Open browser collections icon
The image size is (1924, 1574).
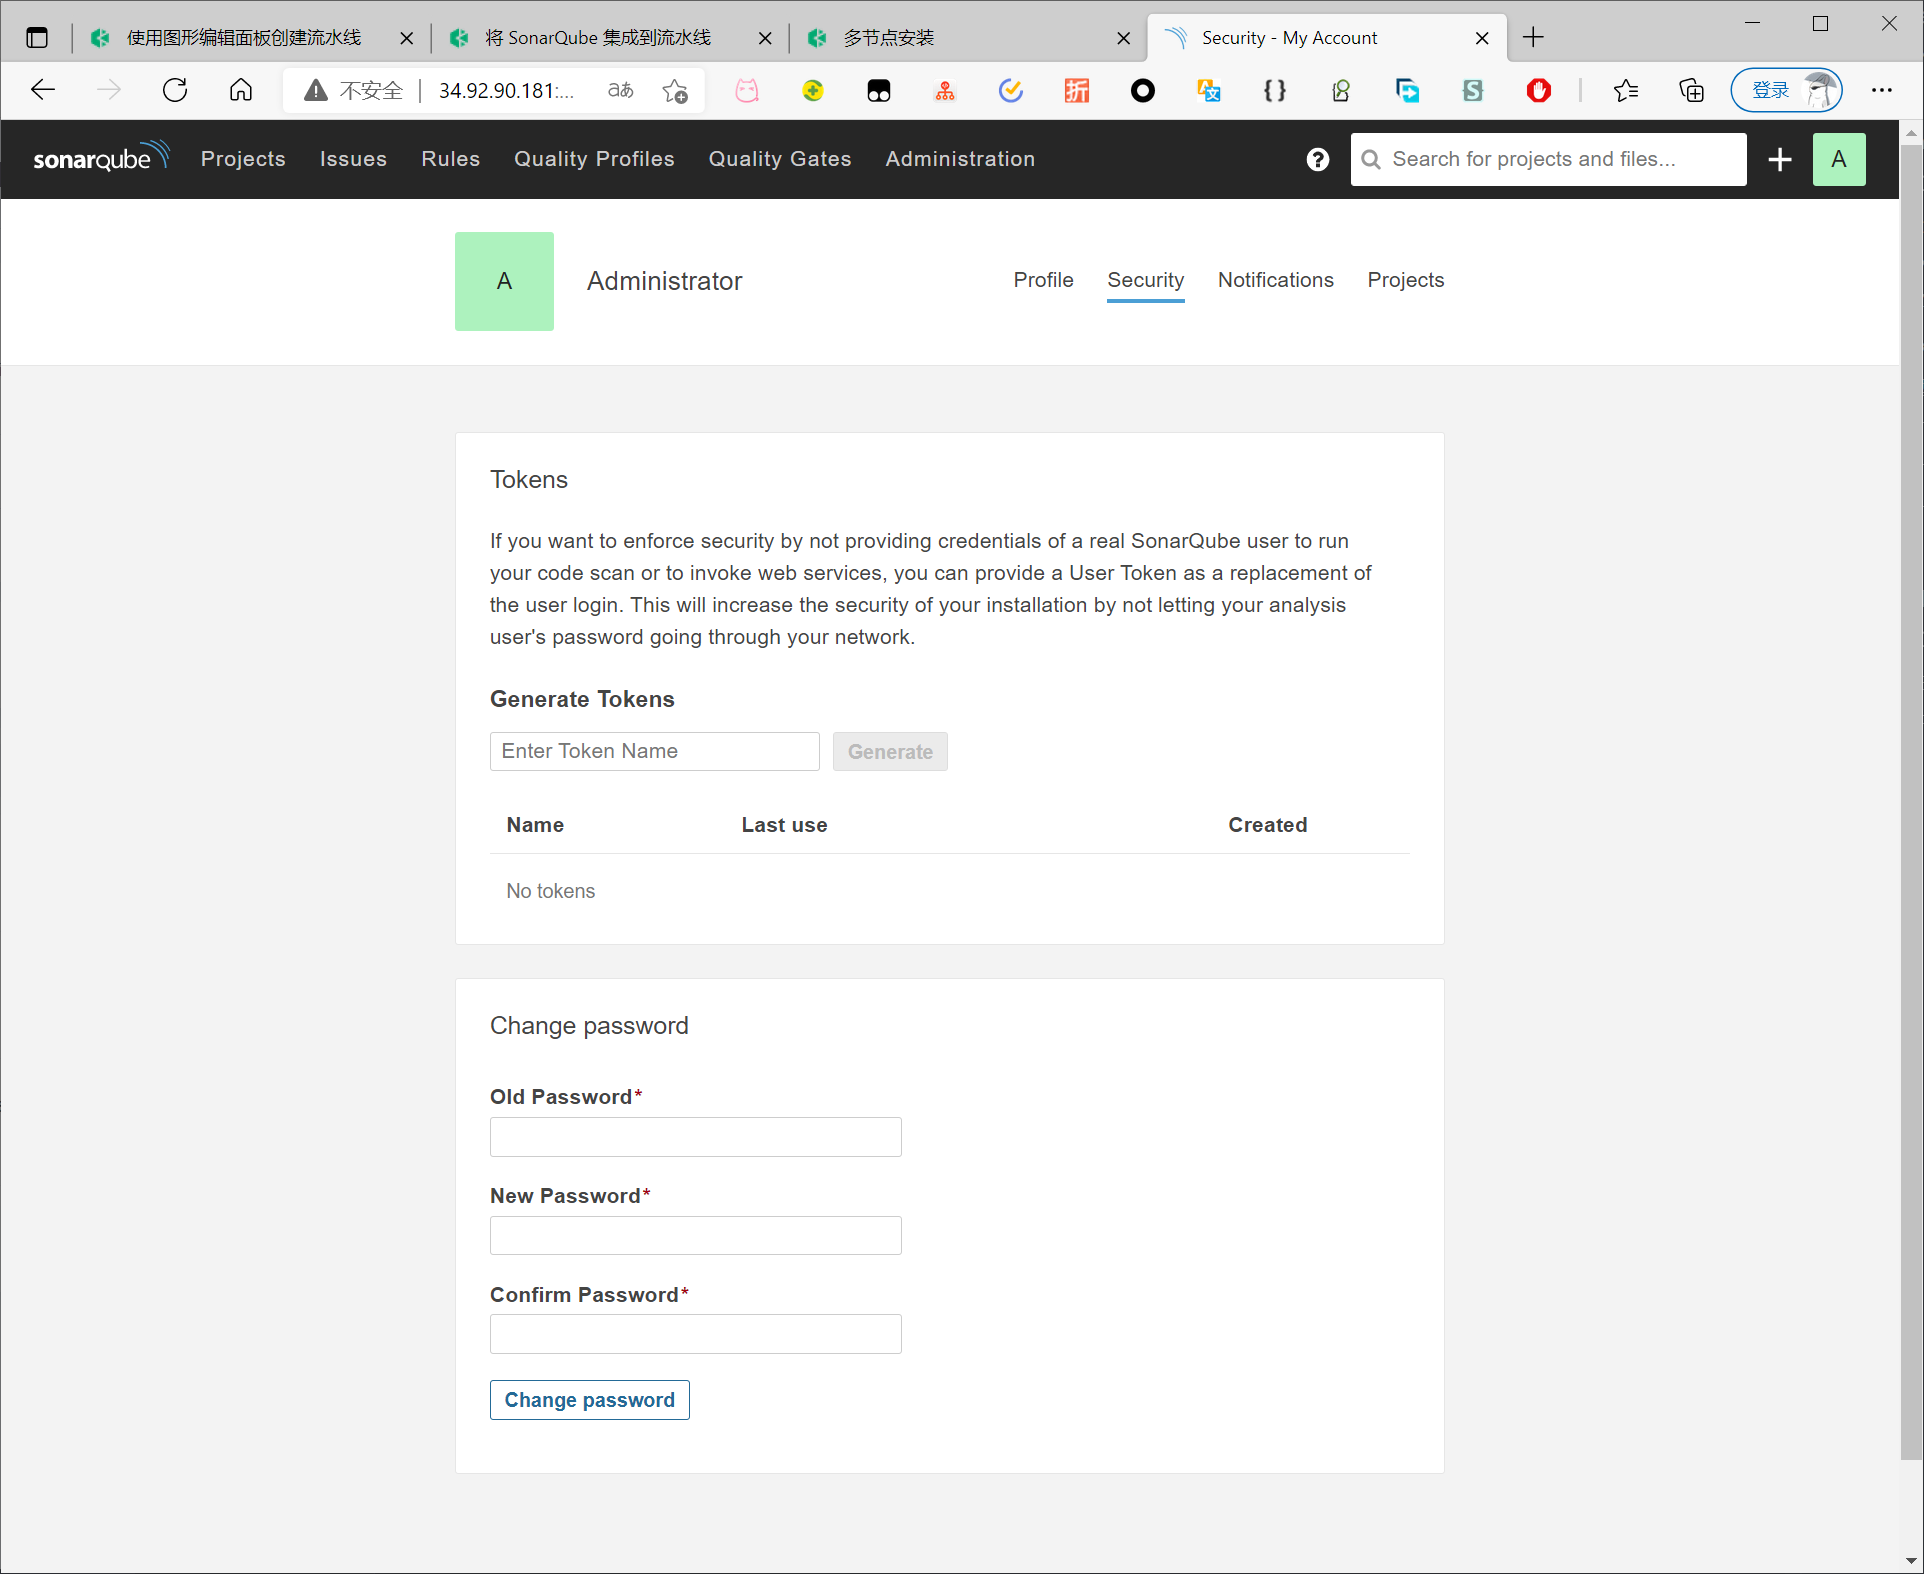pos(1691,91)
